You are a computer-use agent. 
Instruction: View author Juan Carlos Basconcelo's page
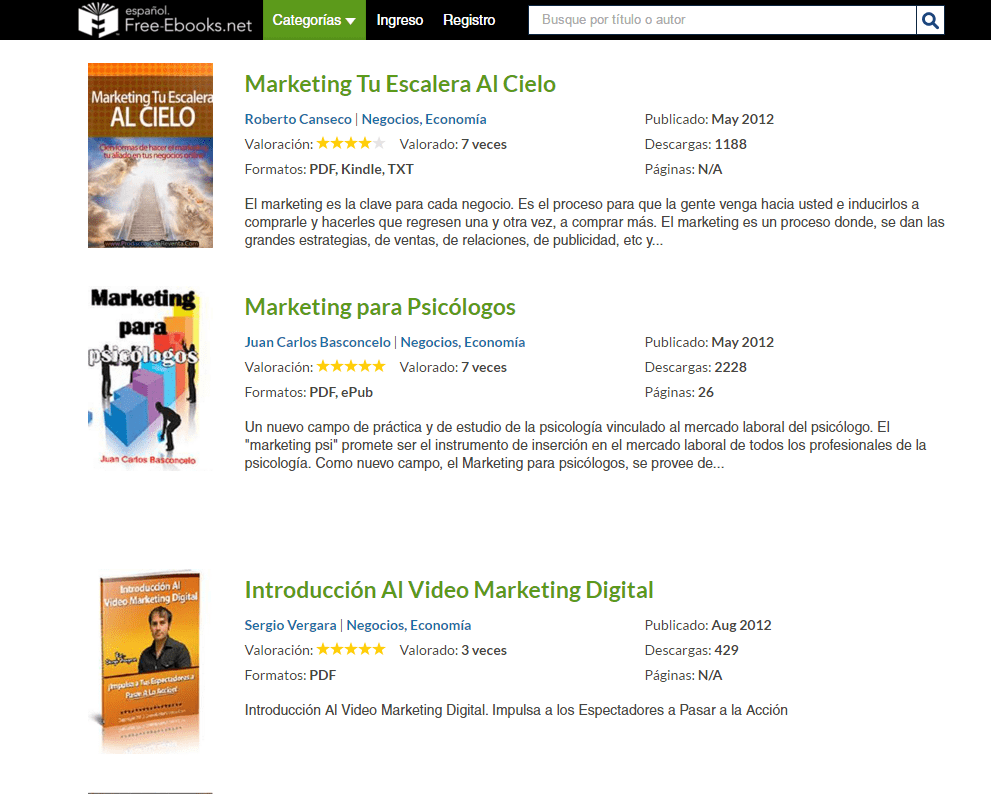[318, 342]
